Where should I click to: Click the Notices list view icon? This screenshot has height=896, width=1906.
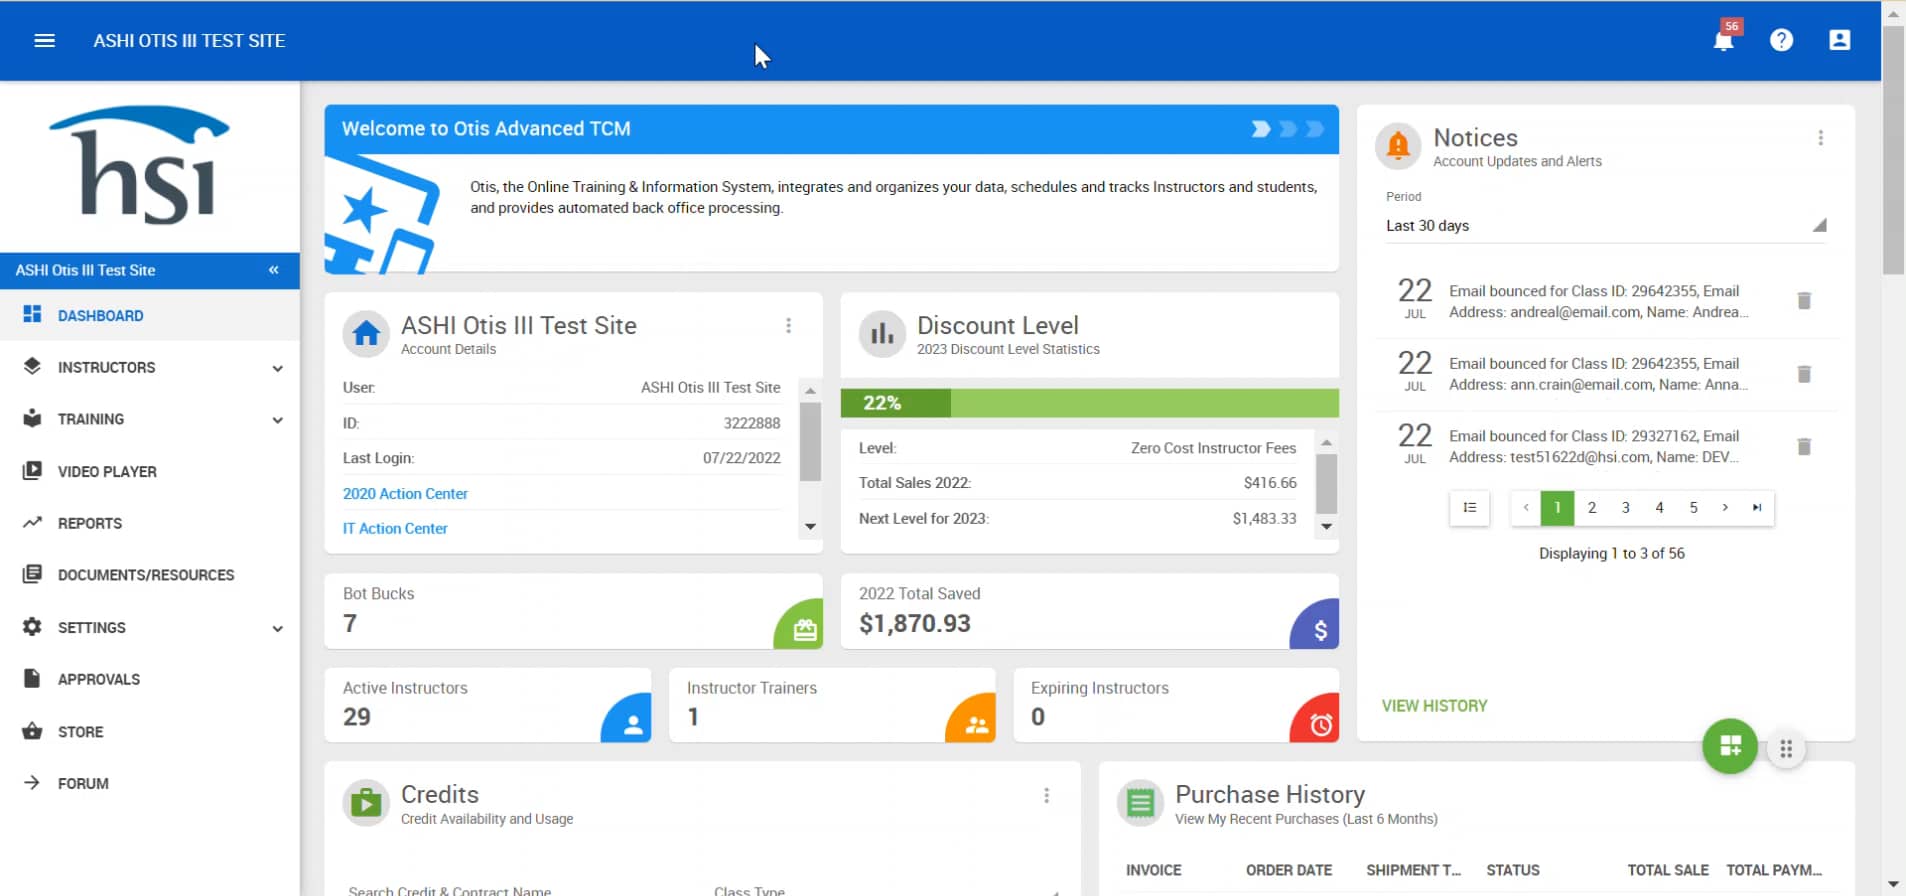[1469, 508]
